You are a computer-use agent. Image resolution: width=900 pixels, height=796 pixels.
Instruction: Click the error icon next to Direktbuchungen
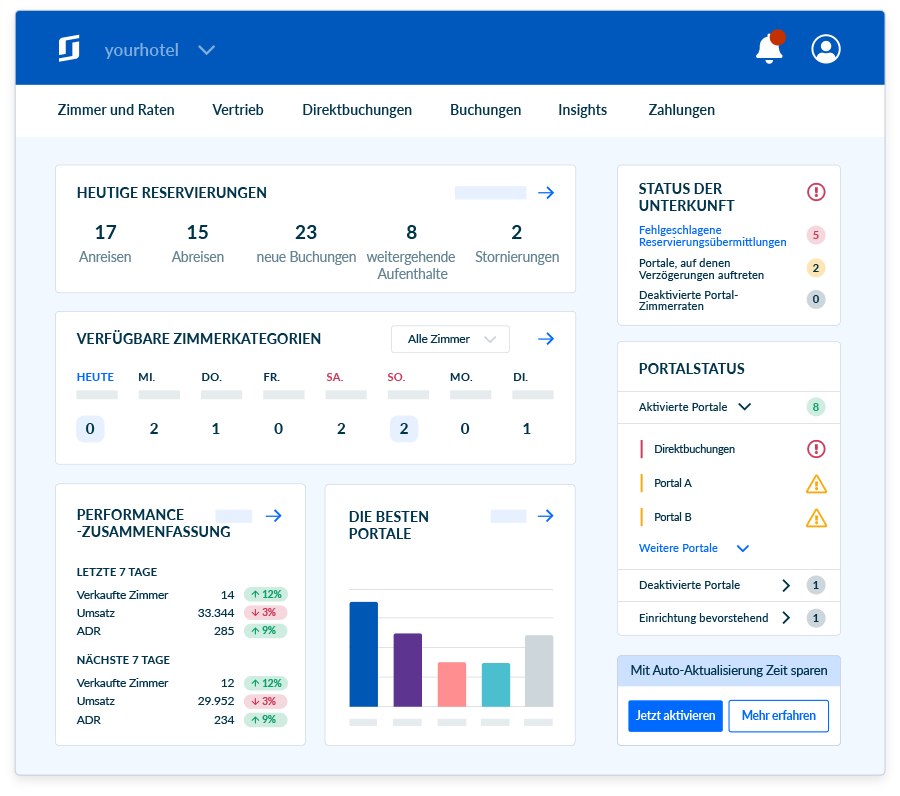pyautogui.click(x=816, y=449)
